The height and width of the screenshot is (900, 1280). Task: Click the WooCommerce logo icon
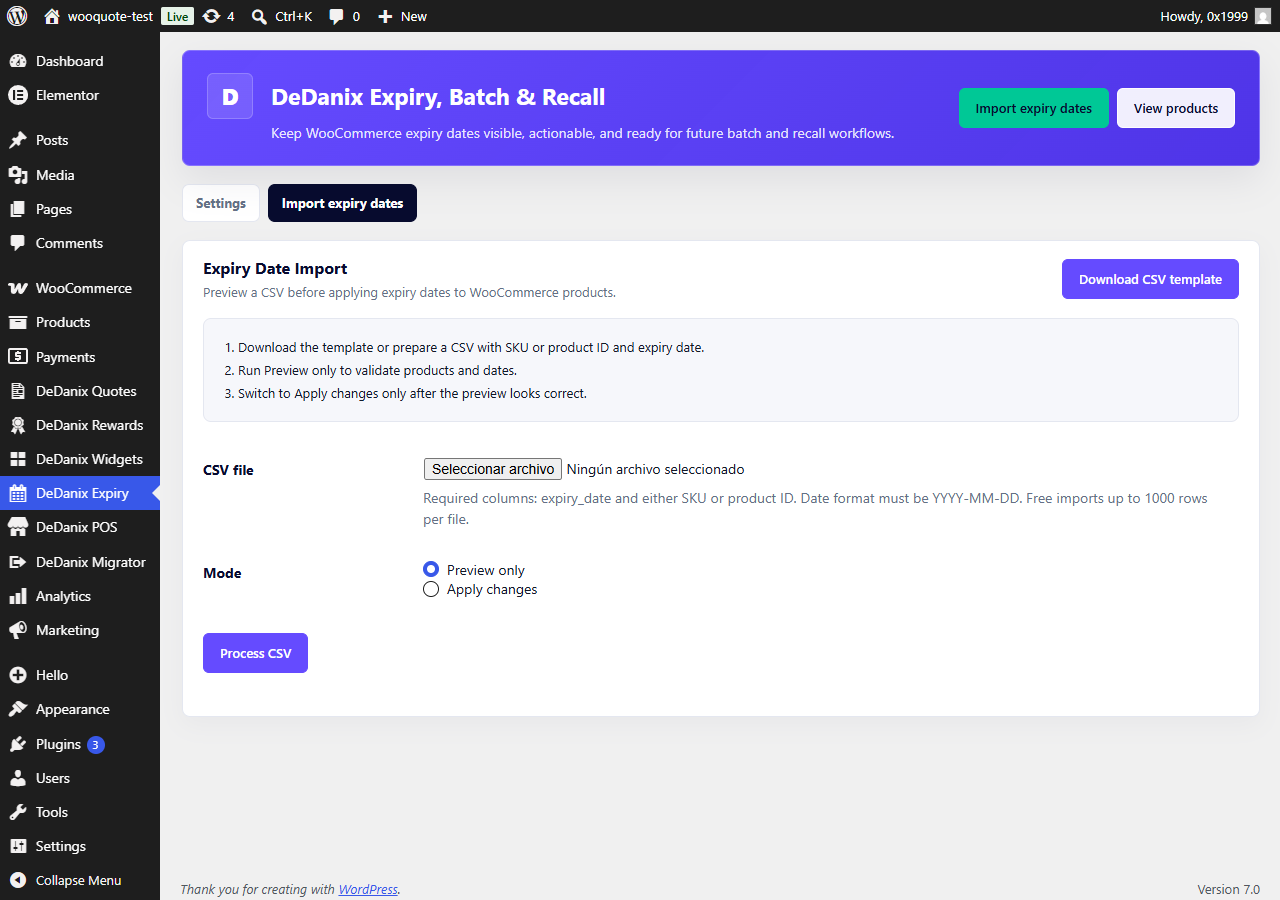[18, 288]
